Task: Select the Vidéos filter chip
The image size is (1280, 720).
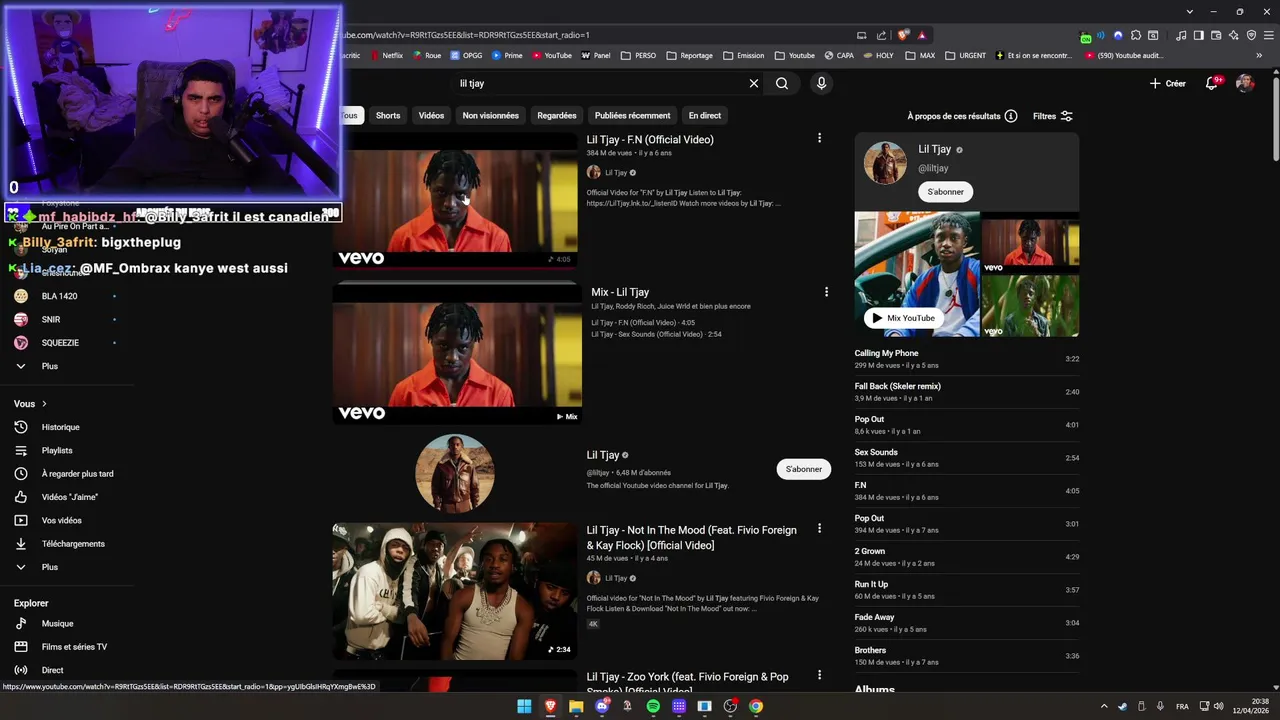Action: pyautogui.click(x=431, y=115)
